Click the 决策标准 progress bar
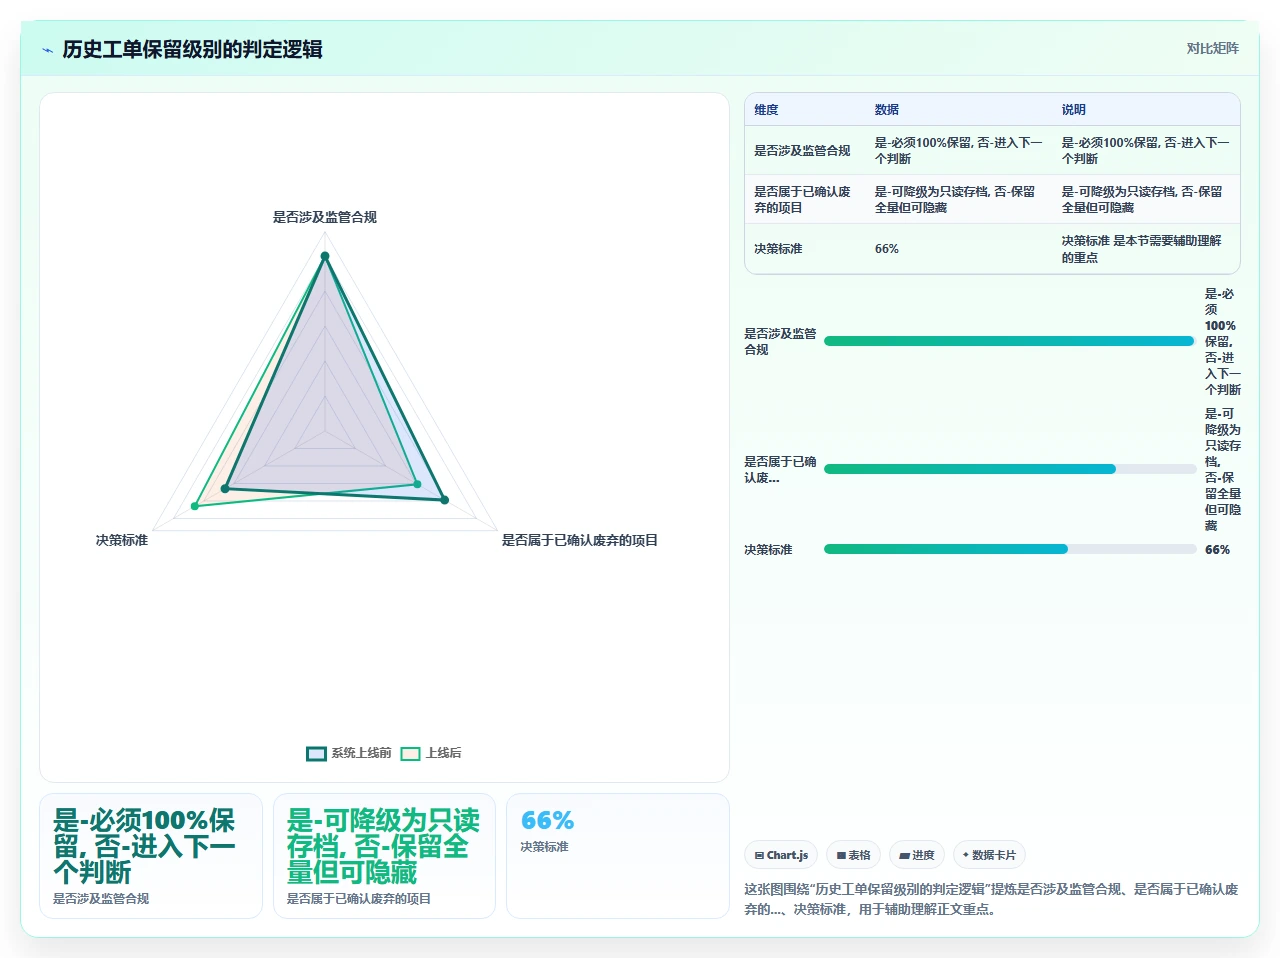Image resolution: width=1280 pixels, height=958 pixels. (1010, 549)
